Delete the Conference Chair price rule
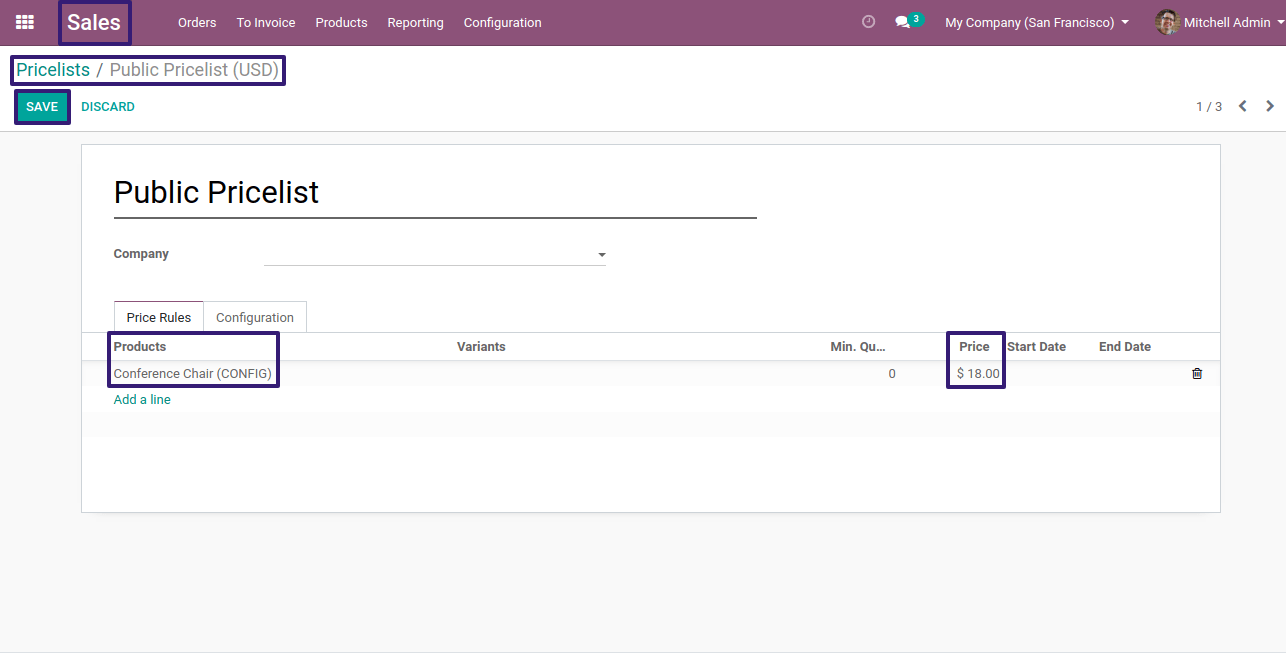The image size is (1286, 653). (x=1197, y=374)
